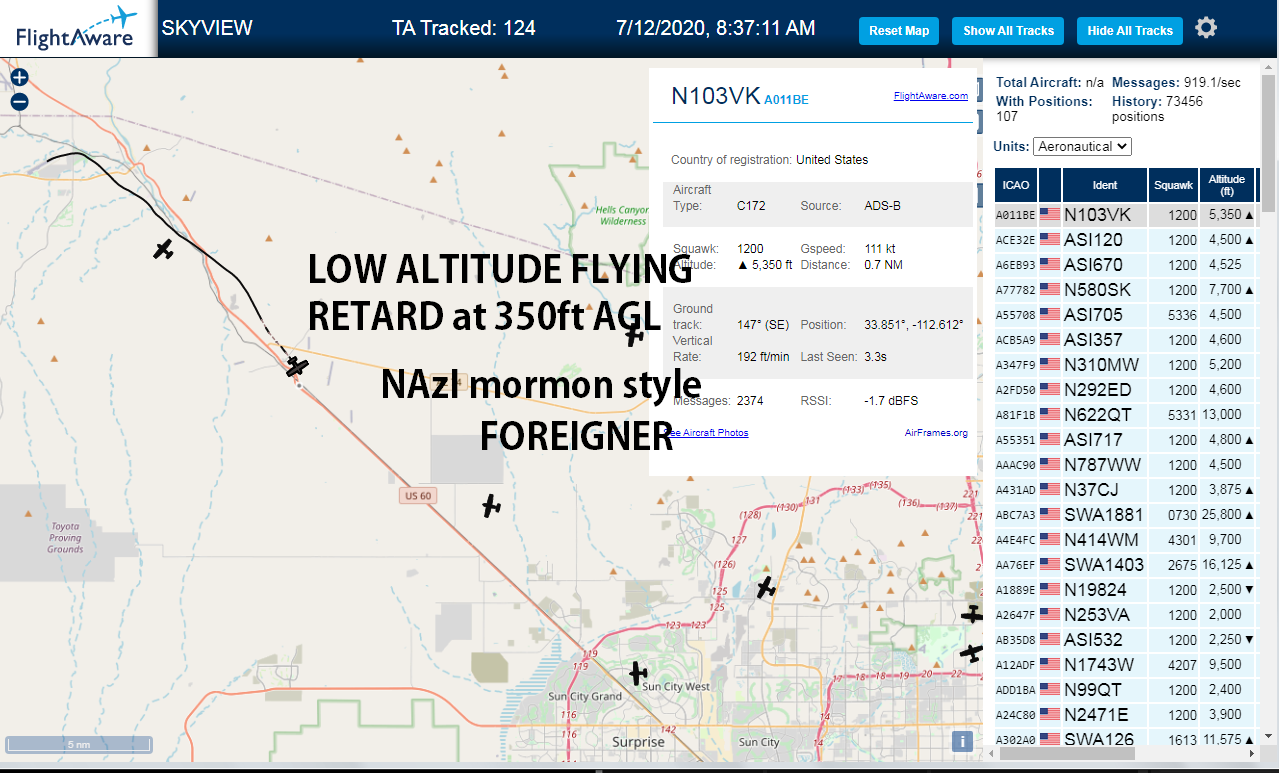Open the AirFrames.org link
This screenshot has width=1279, height=773.
click(x=936, y=432)
